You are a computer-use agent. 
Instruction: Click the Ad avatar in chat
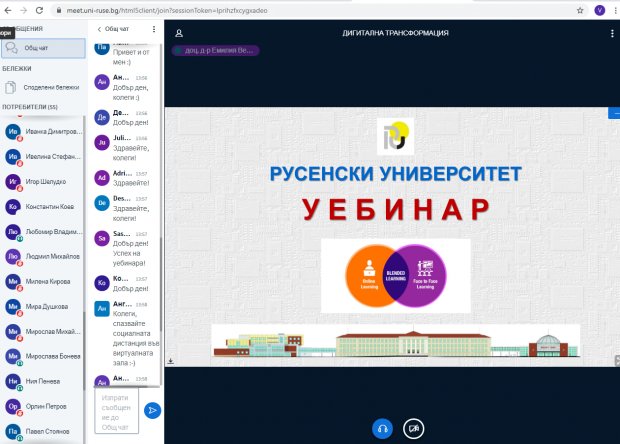tap(102, 178)
